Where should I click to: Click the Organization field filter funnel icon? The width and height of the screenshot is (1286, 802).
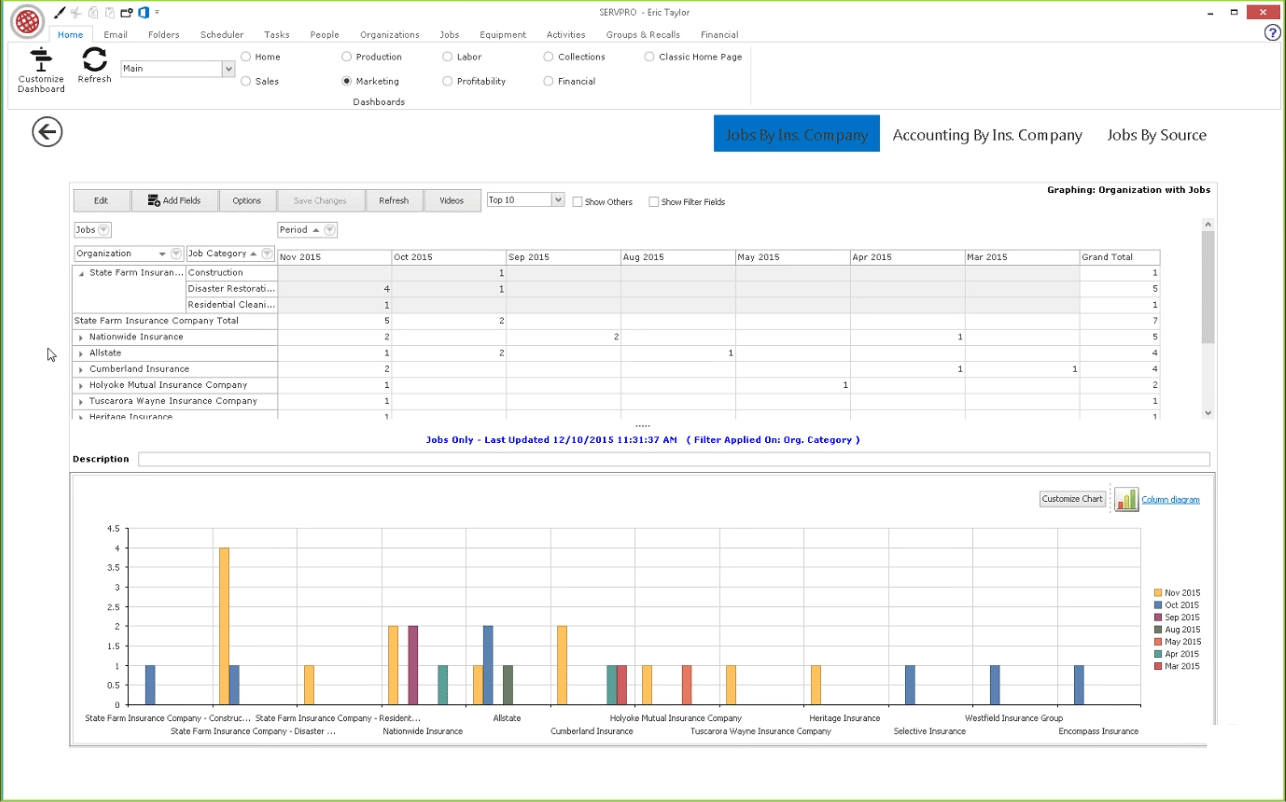(176, 254)
